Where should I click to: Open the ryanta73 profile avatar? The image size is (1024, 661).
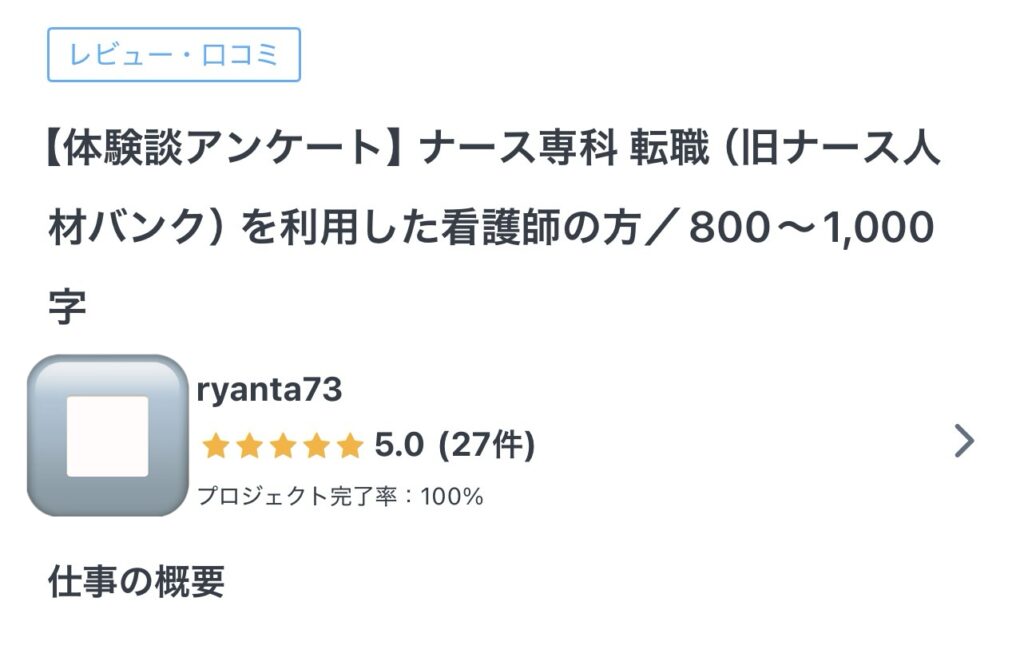pyautogui.click(x=107, y=435)
